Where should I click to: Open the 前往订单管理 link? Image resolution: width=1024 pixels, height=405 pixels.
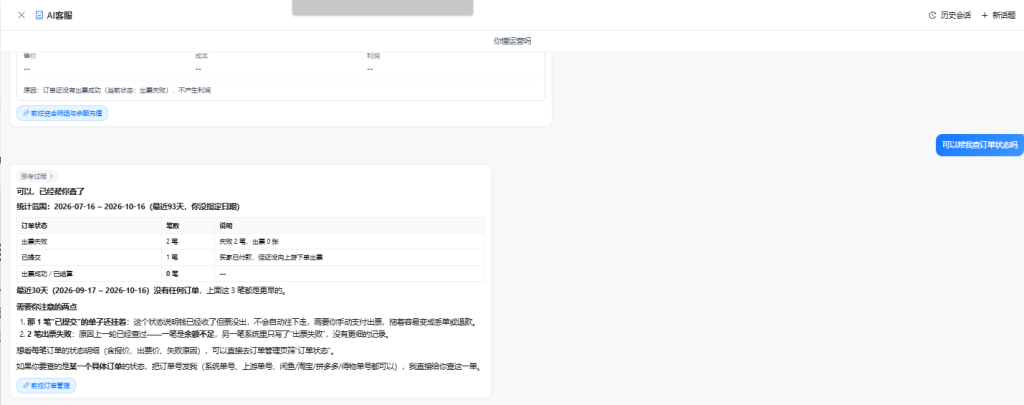click(x=46, y=385)
